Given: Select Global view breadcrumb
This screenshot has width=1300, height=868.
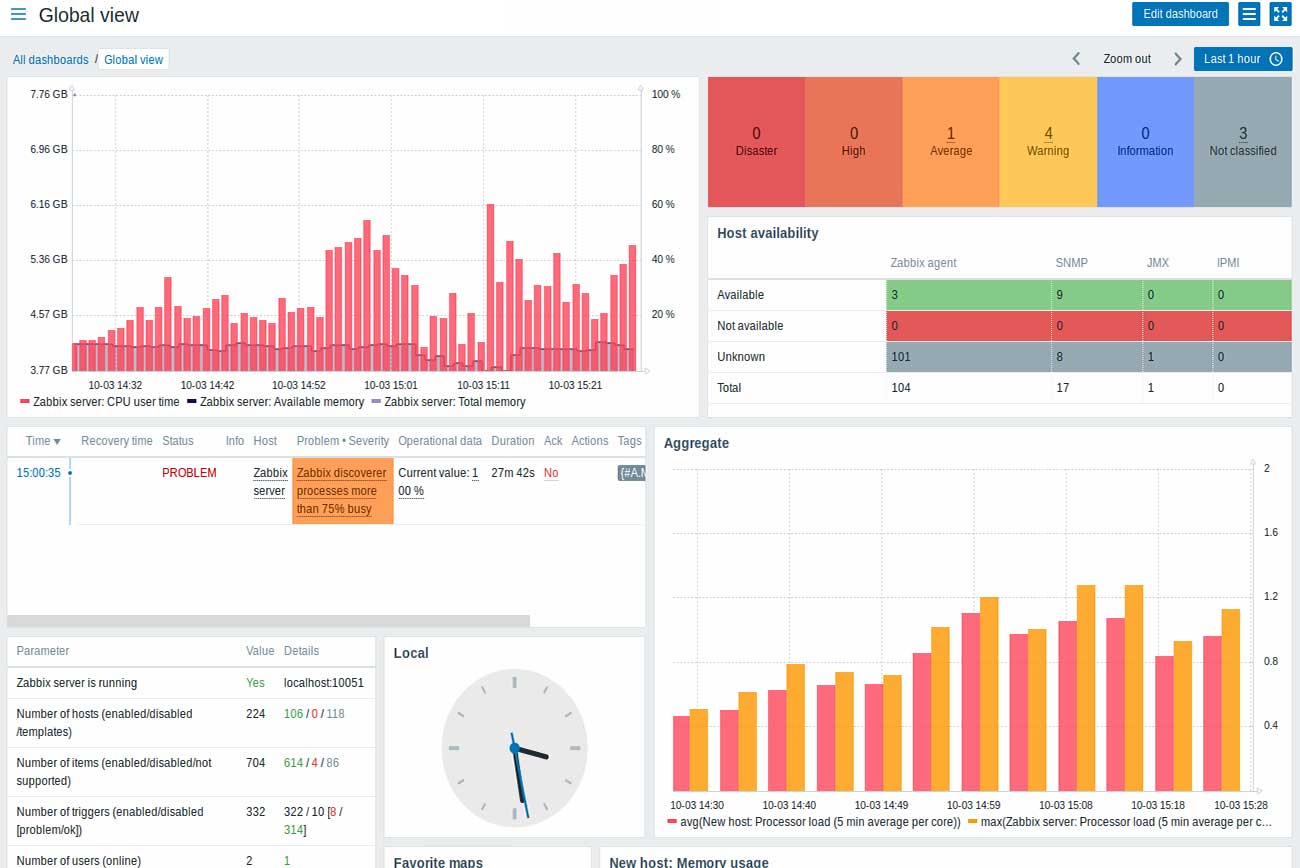Looking at the screenshot, I should coord(134,60).
